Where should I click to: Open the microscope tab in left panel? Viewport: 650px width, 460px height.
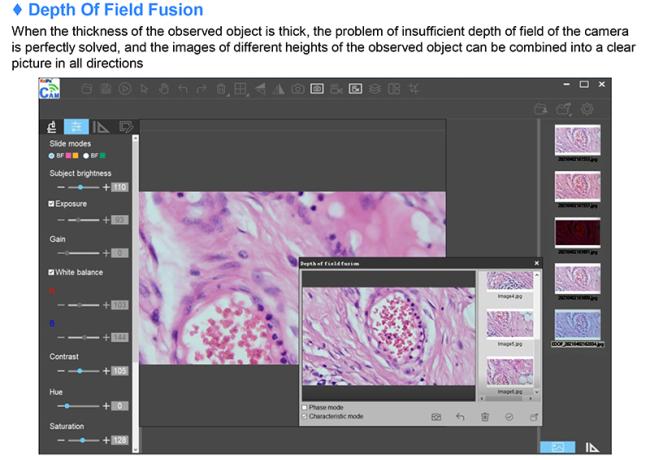51,126
